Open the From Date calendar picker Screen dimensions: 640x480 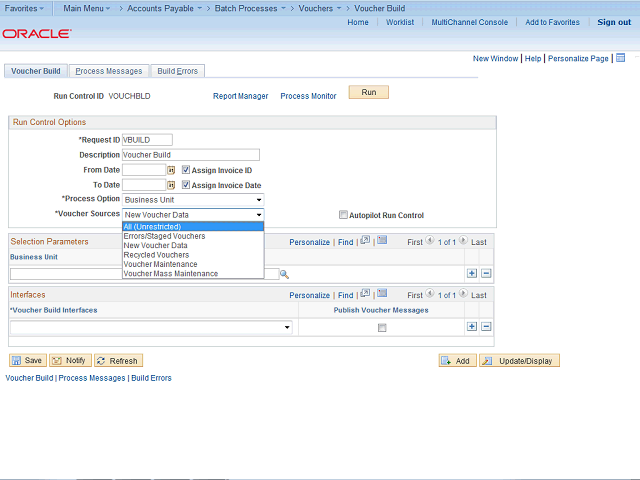click(171, 170)
